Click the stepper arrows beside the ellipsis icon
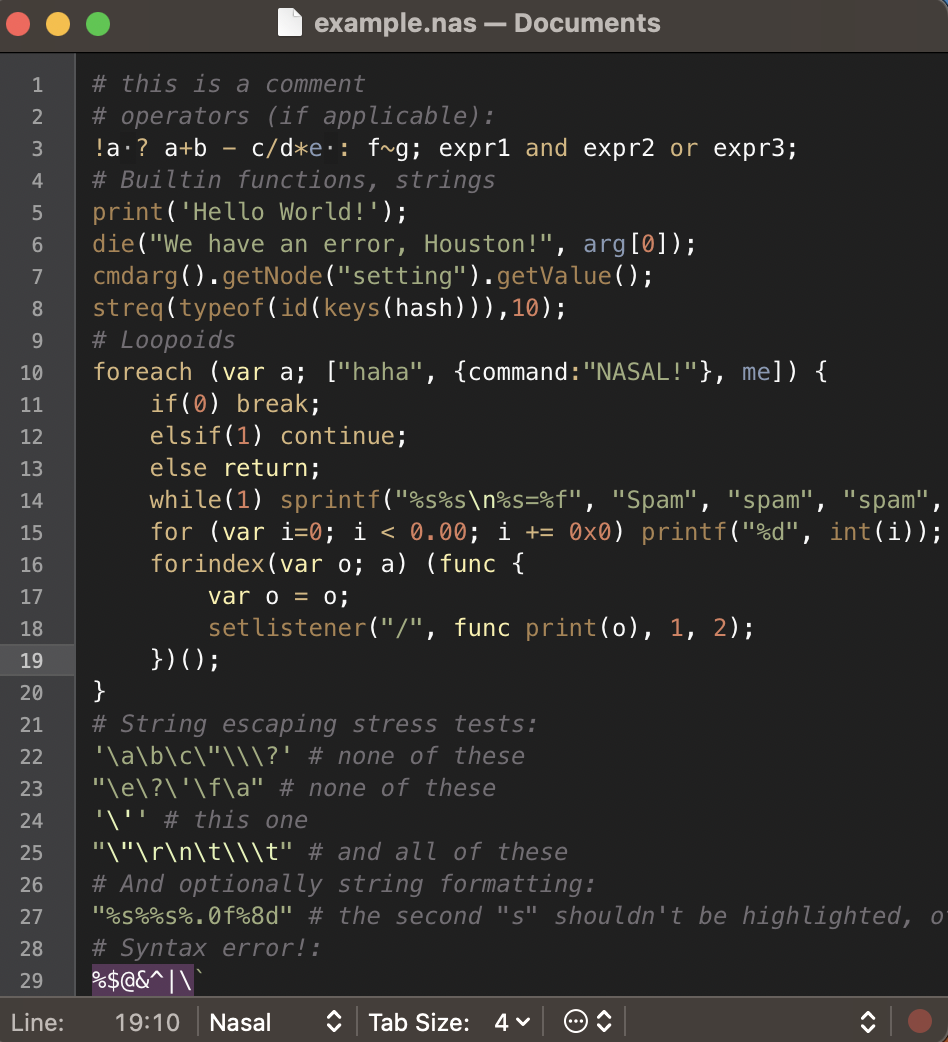Screen dimensions: 948x1042 (x=604, y=1021)
